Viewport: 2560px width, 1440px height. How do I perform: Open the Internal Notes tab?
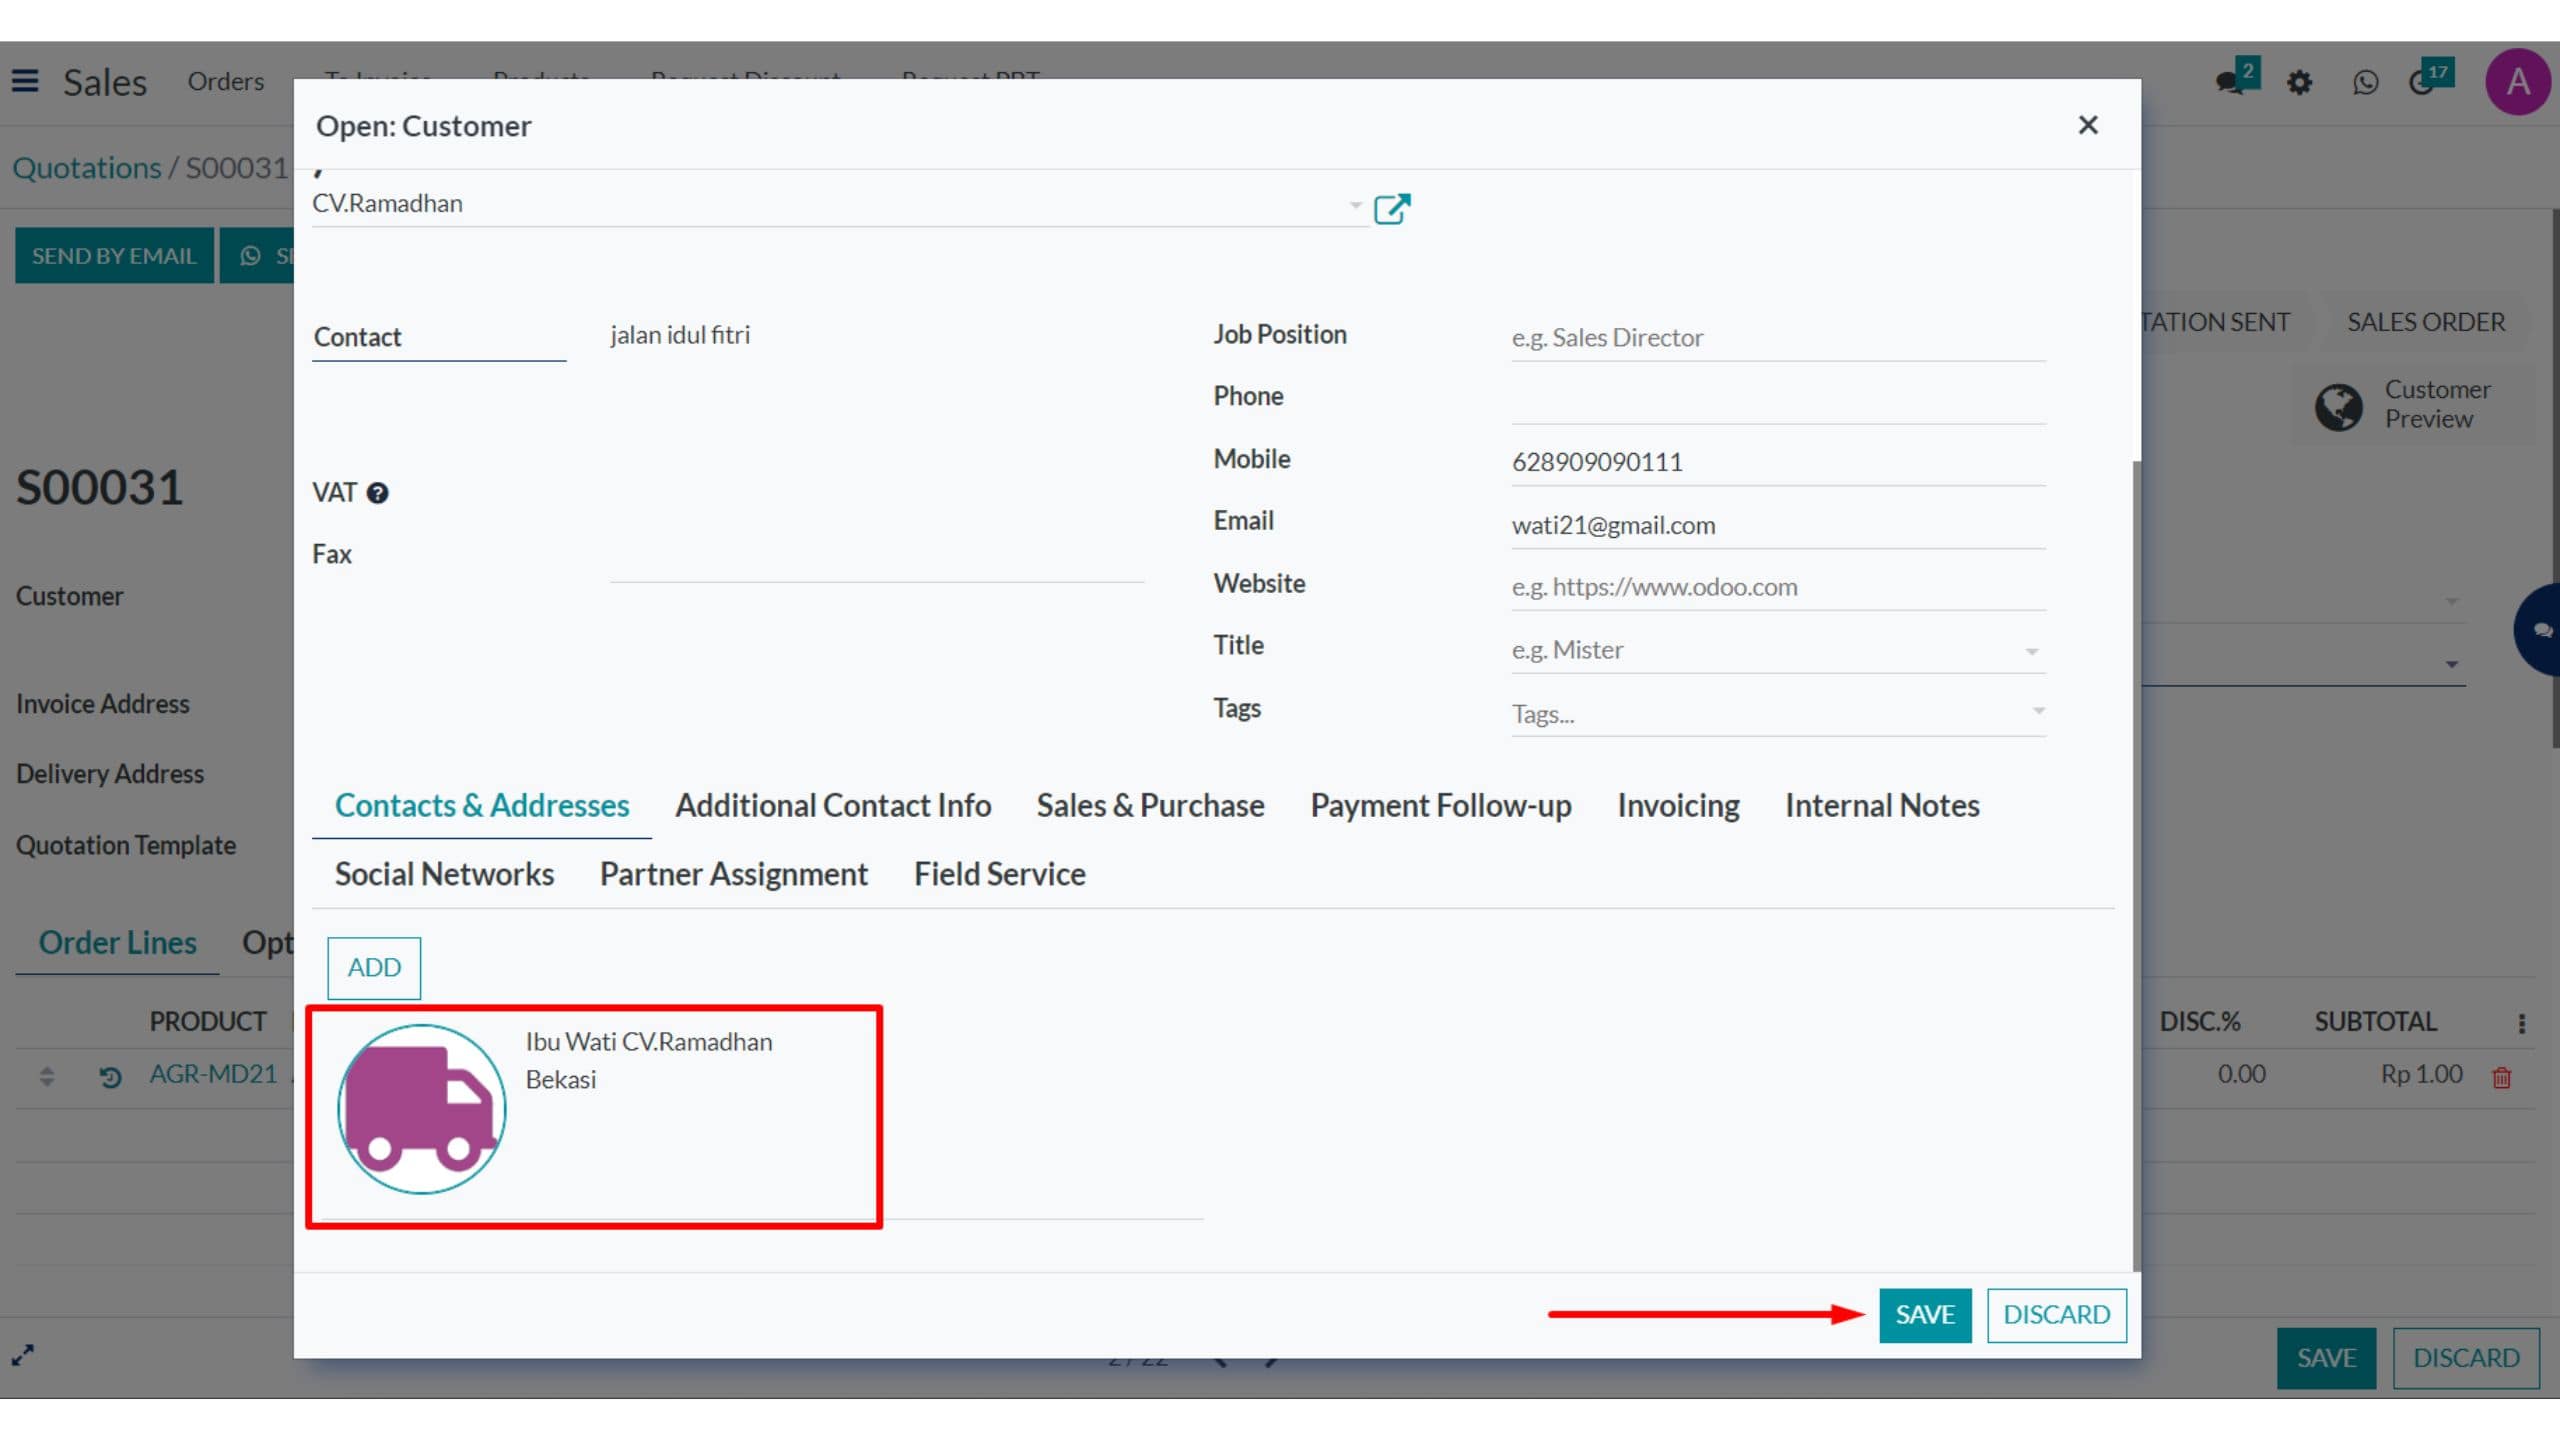[1882, 805]
